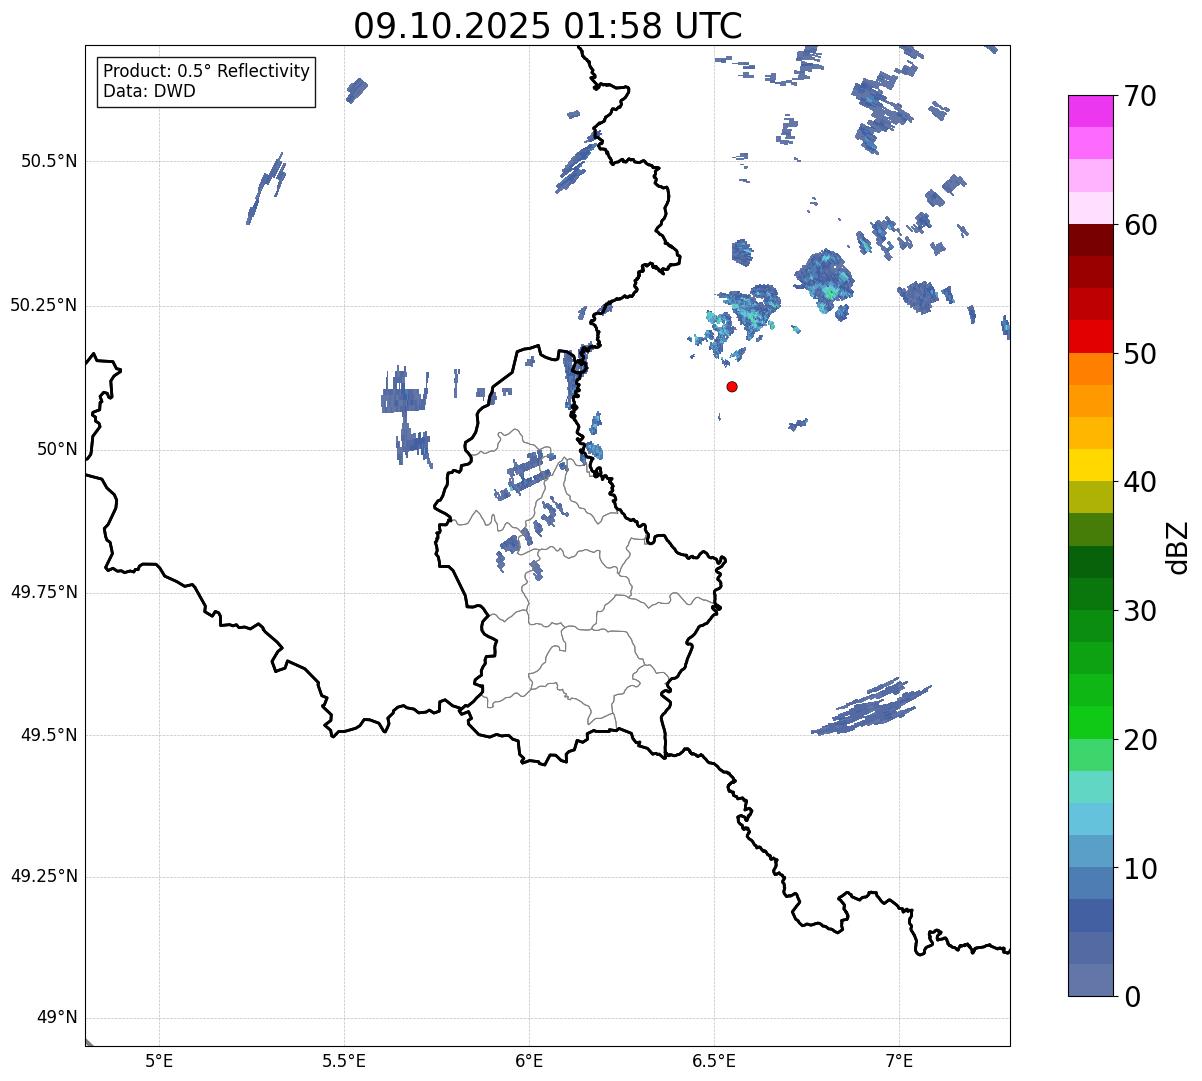Click the bright green colorbar segment above 20
1202x1081 pixels.
(x=1090, y=723)
